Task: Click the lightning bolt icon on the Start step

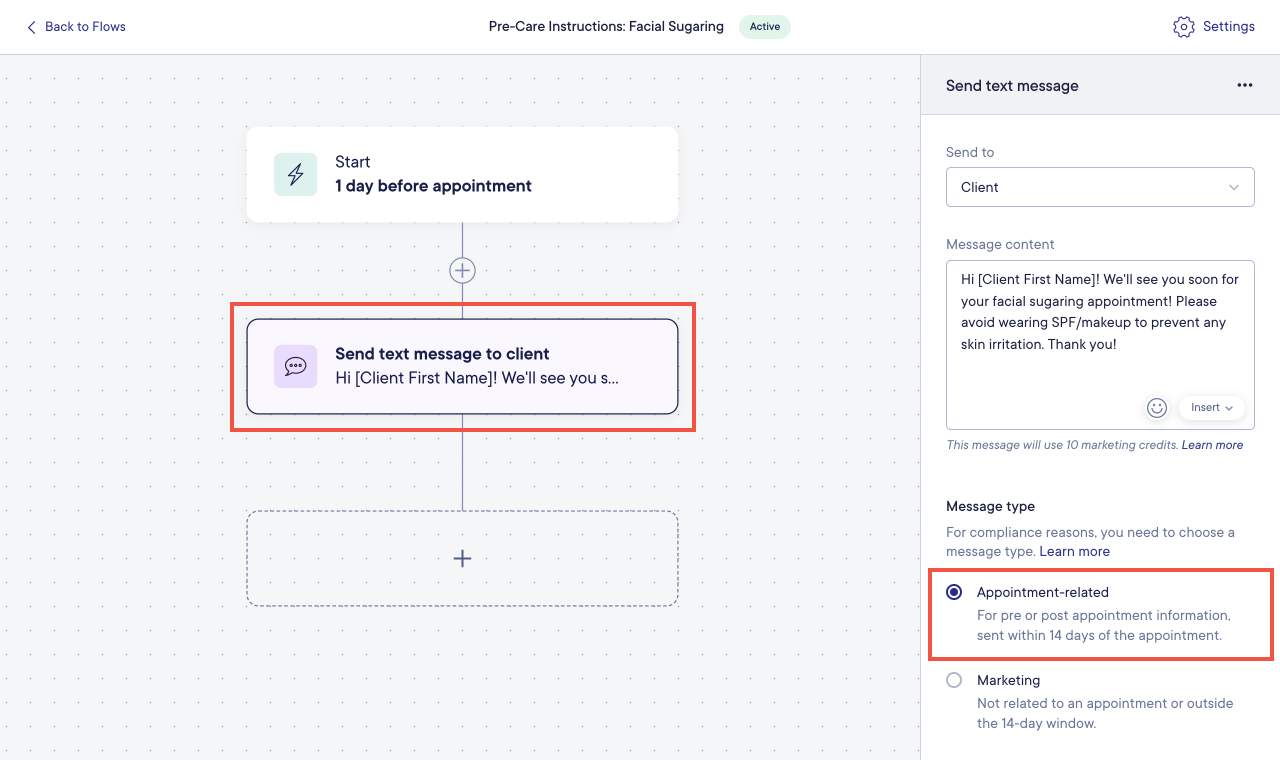Action: point(295,174)
